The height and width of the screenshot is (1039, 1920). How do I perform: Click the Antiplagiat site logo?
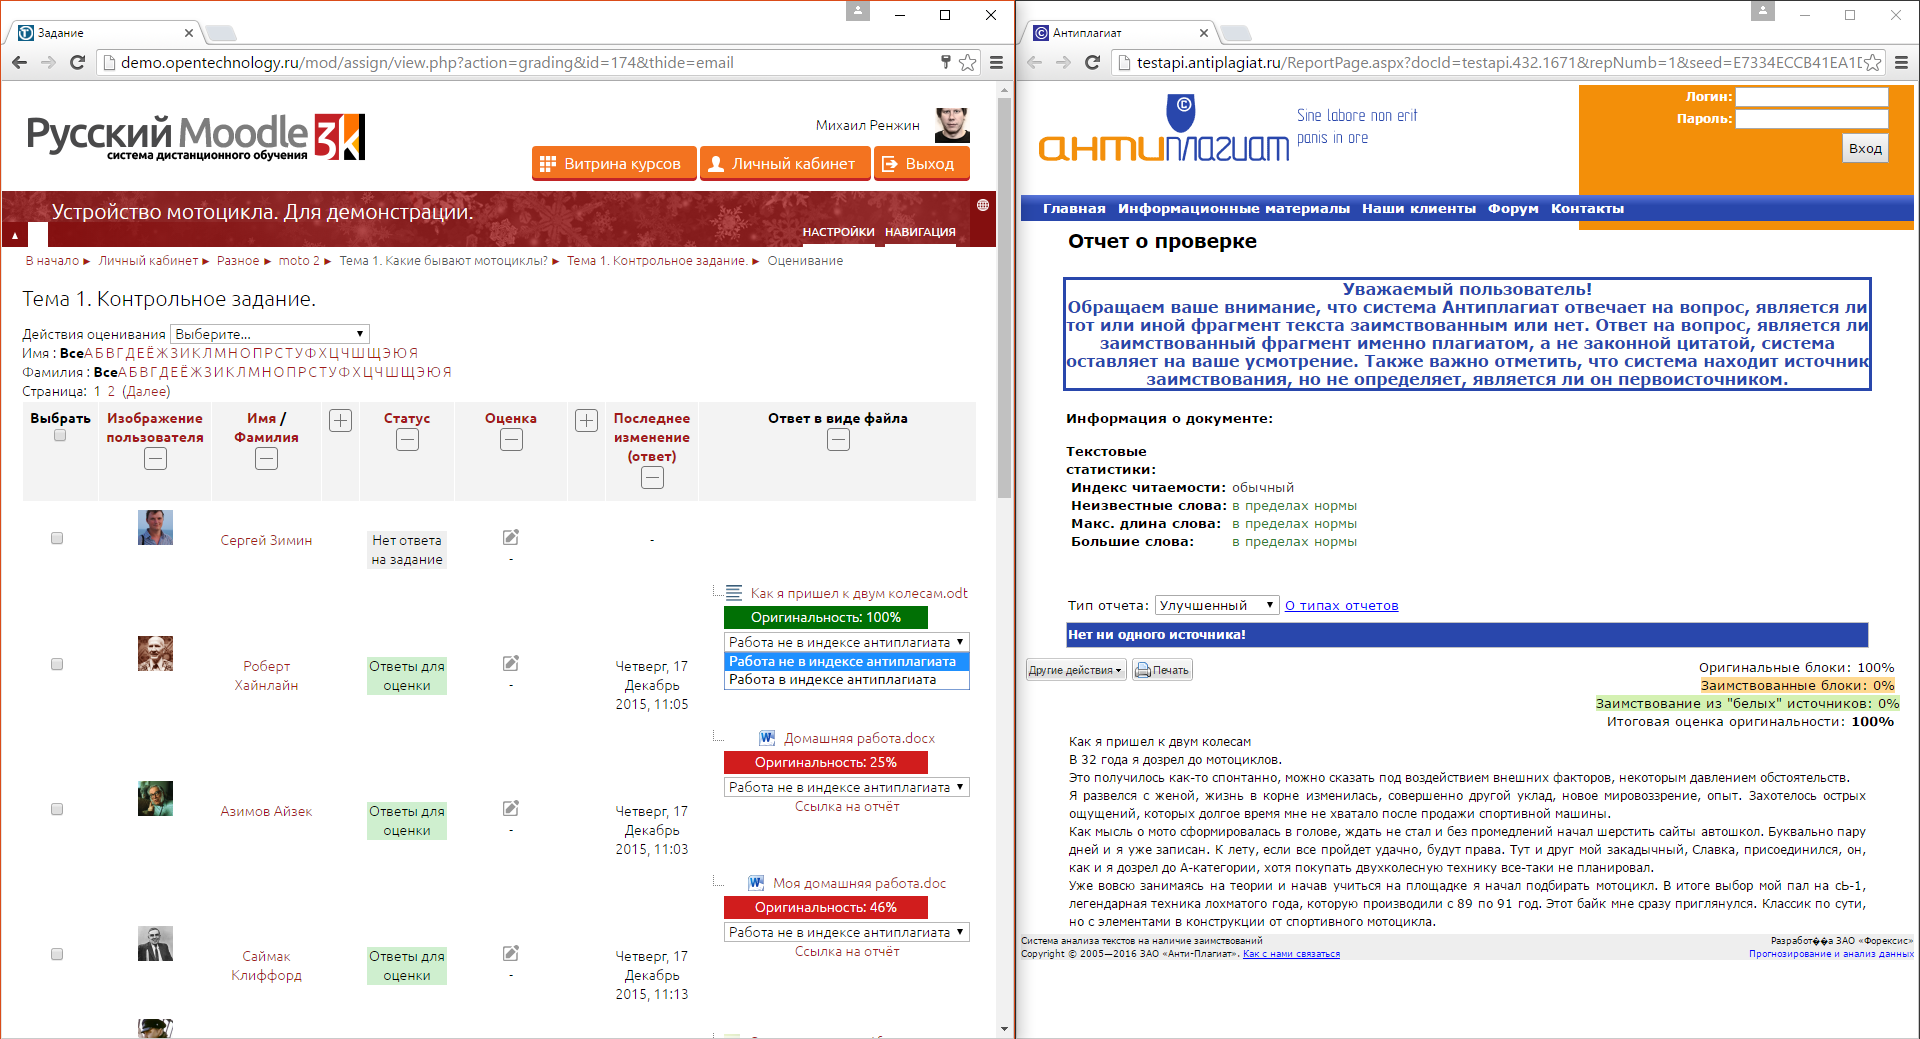tap(1165, 130)
